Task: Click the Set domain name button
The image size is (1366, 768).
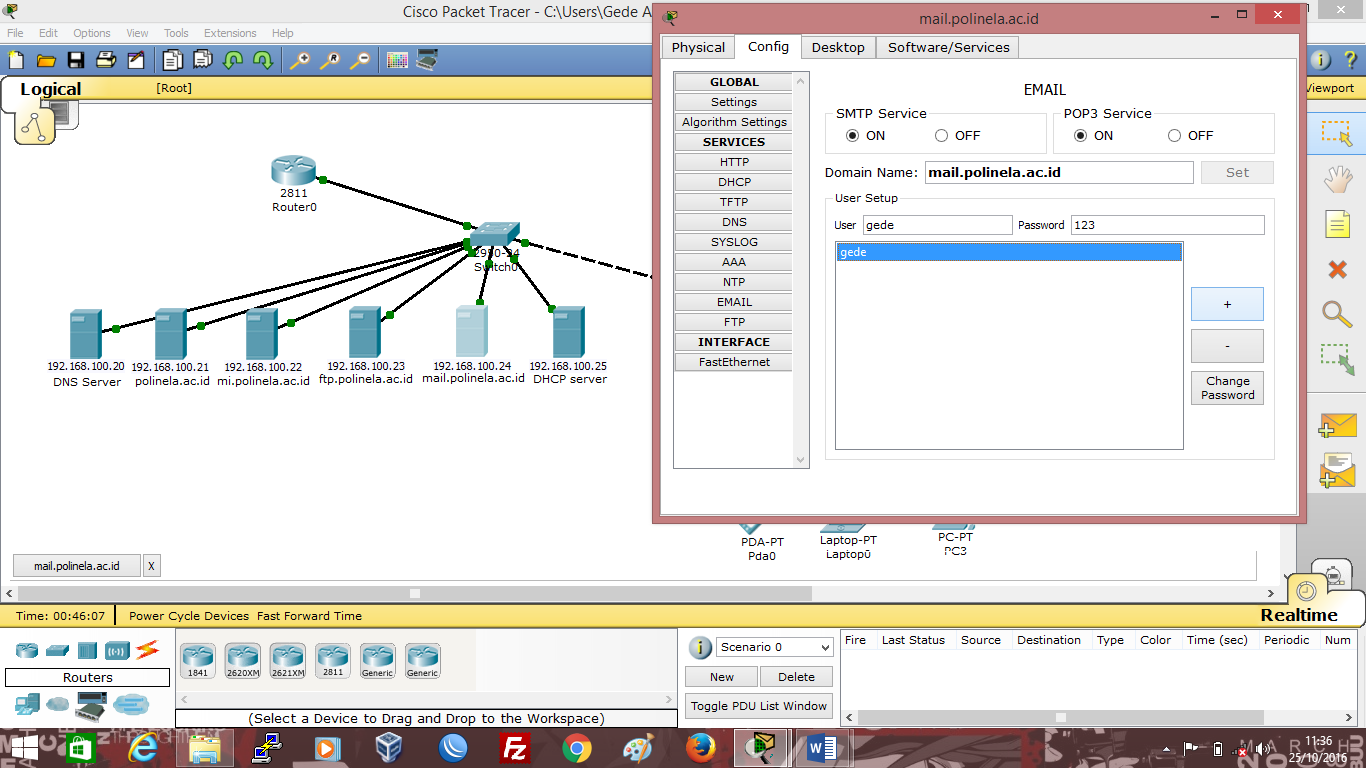Action: (x=1237, y=172)
